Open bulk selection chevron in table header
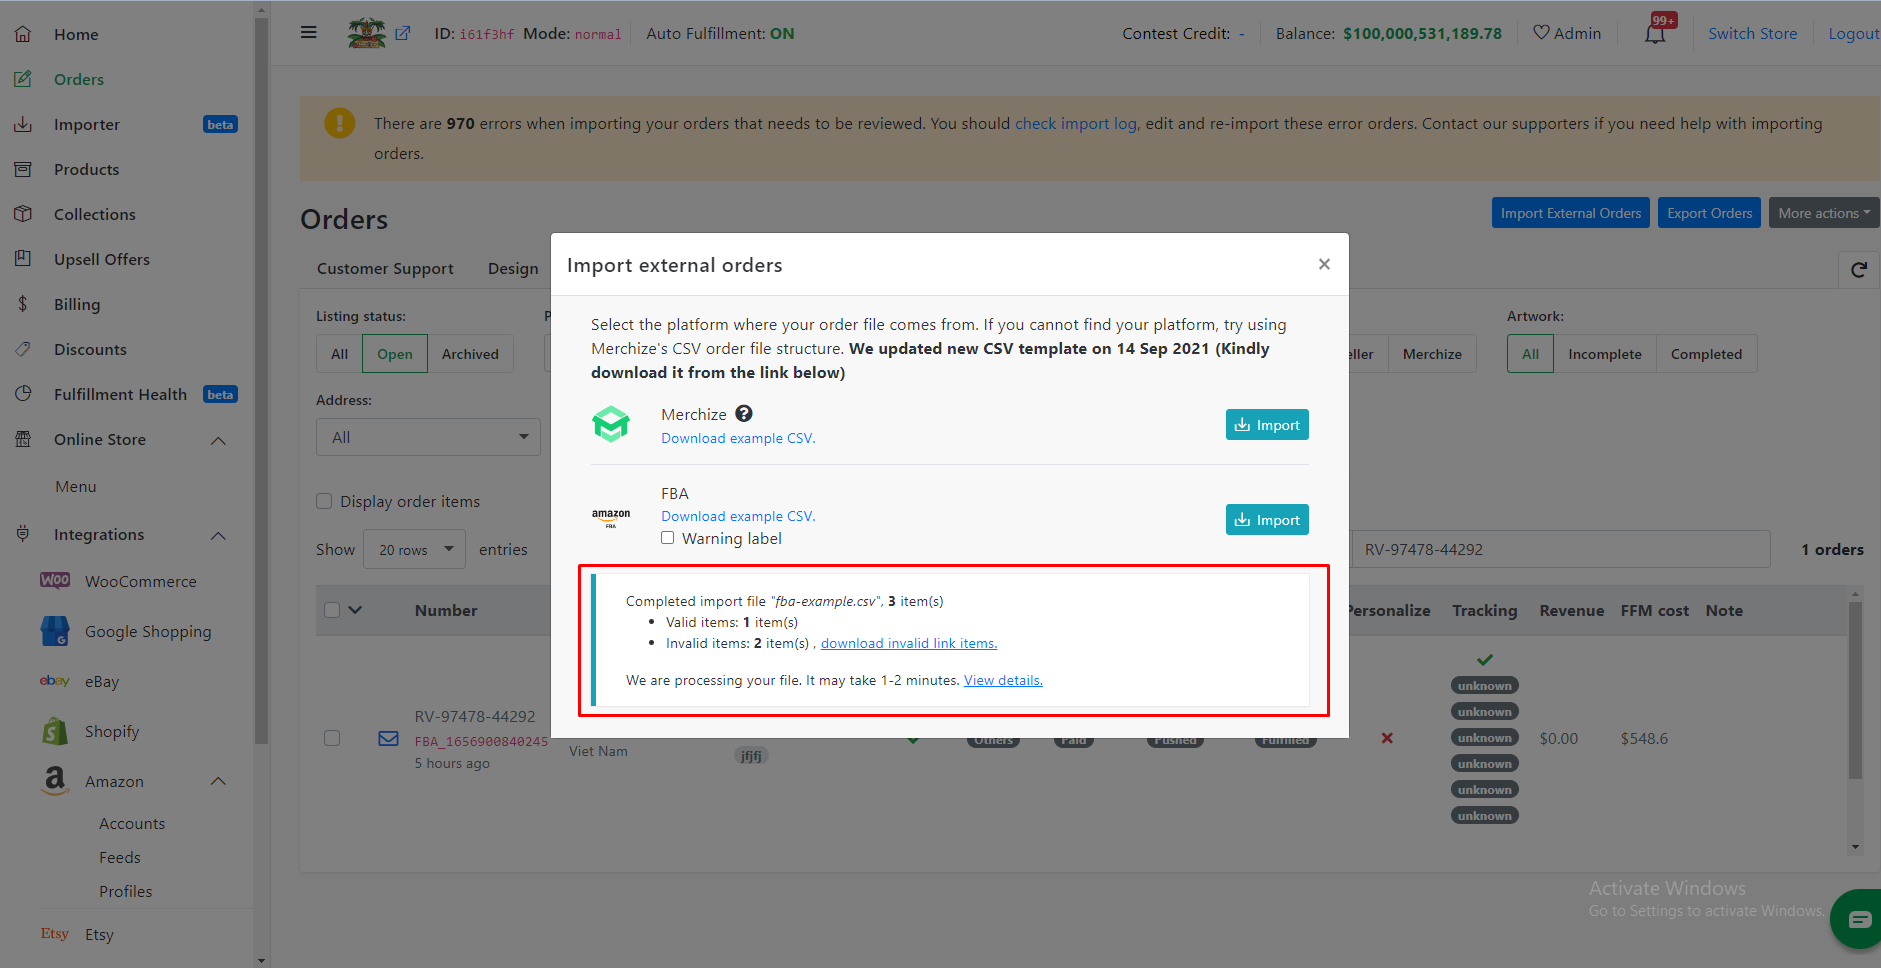Screen dimensions: 1881x968 click(x=355, y=610)
